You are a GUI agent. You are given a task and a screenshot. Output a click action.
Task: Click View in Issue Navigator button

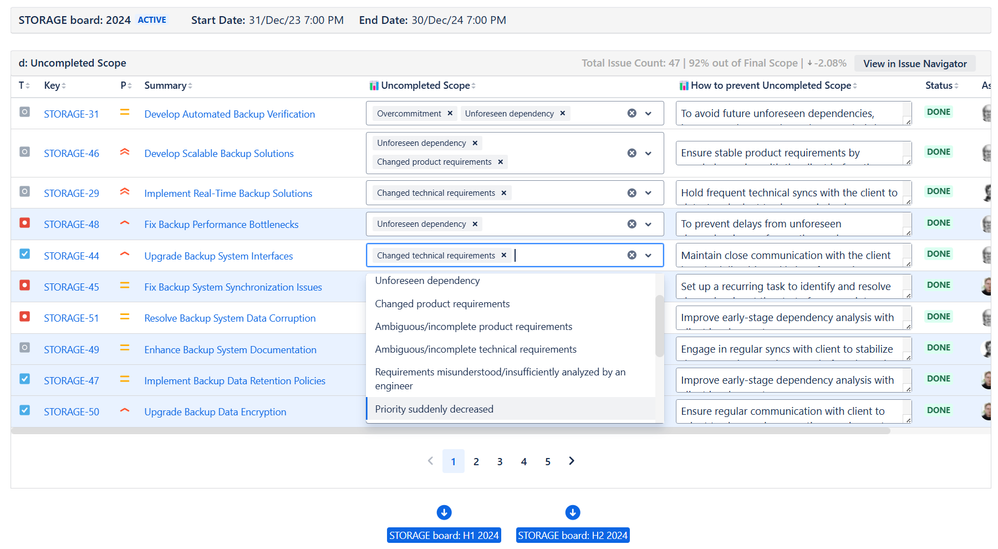point(915,64)
